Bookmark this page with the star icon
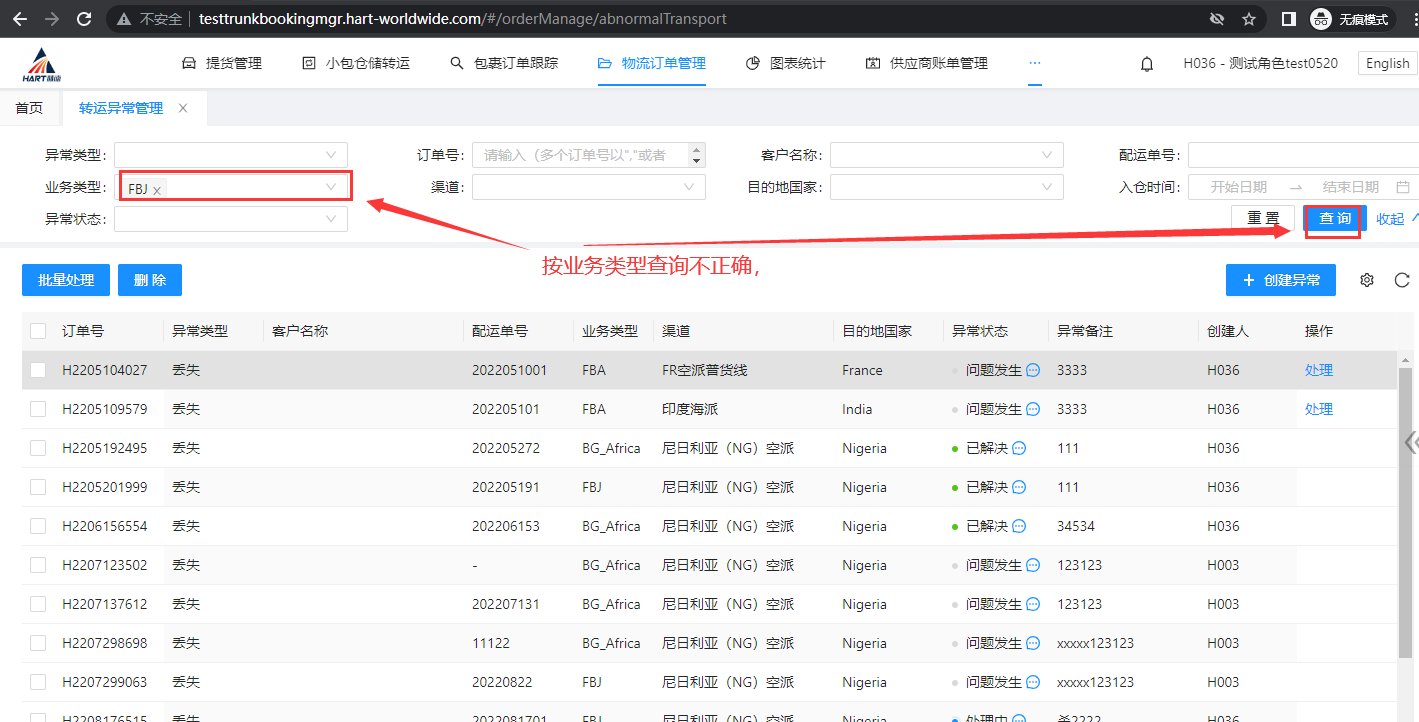Image resolution: width=1419 pixels, height=722 pixels. tap(1249, 19)
